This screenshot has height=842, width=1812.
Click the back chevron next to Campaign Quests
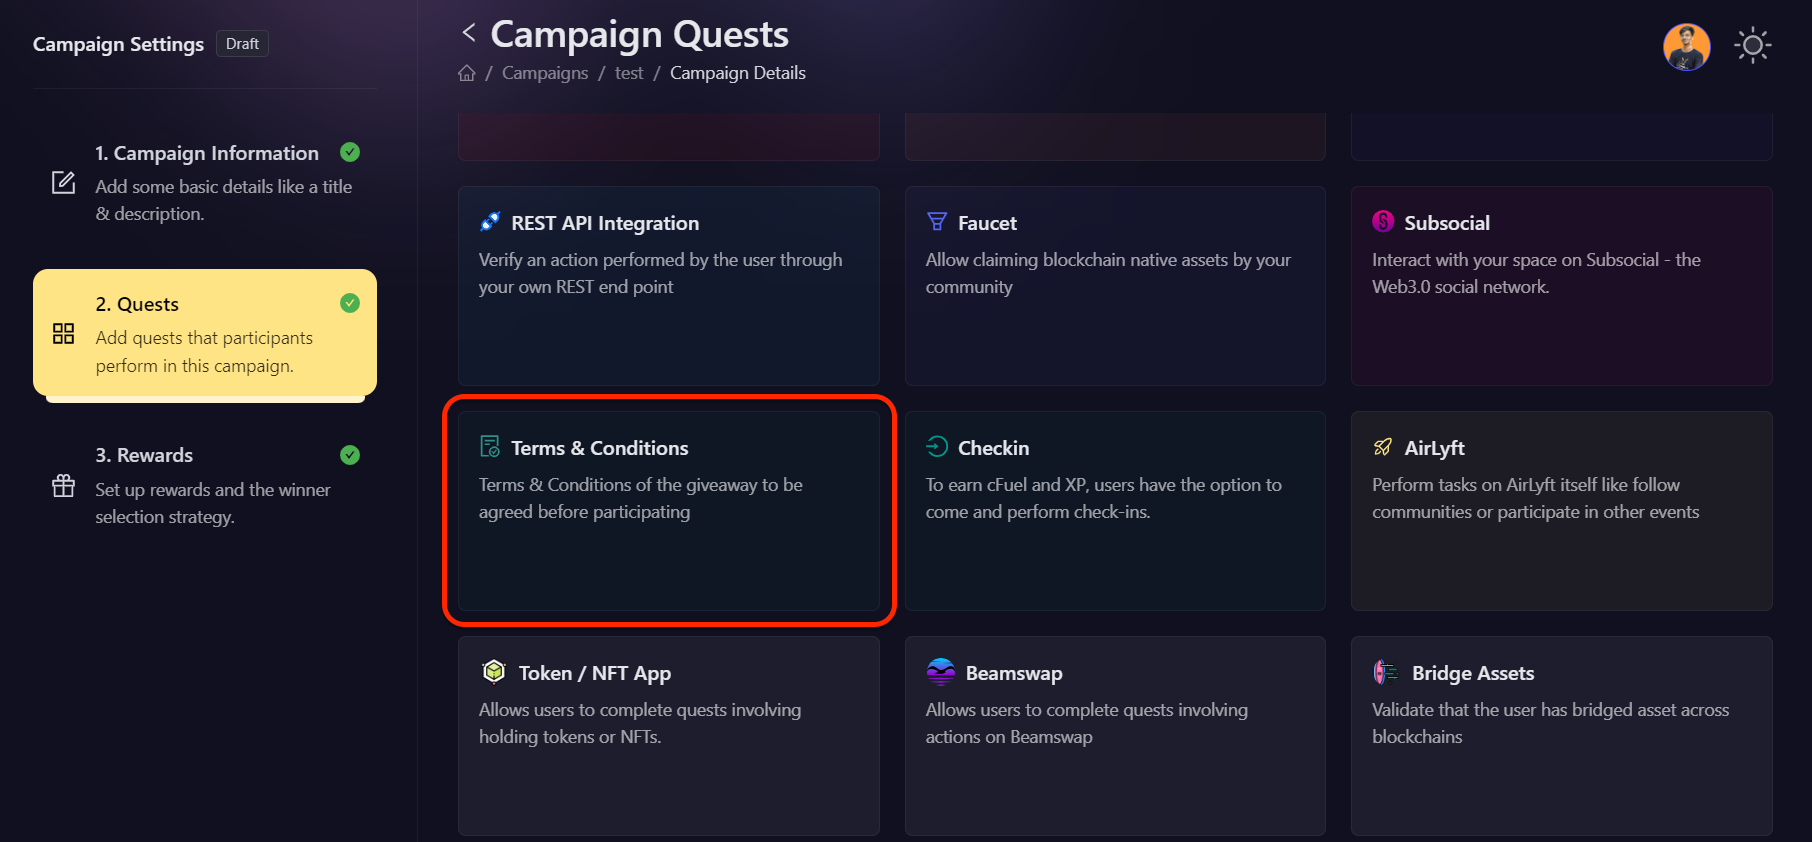point(468,31)
